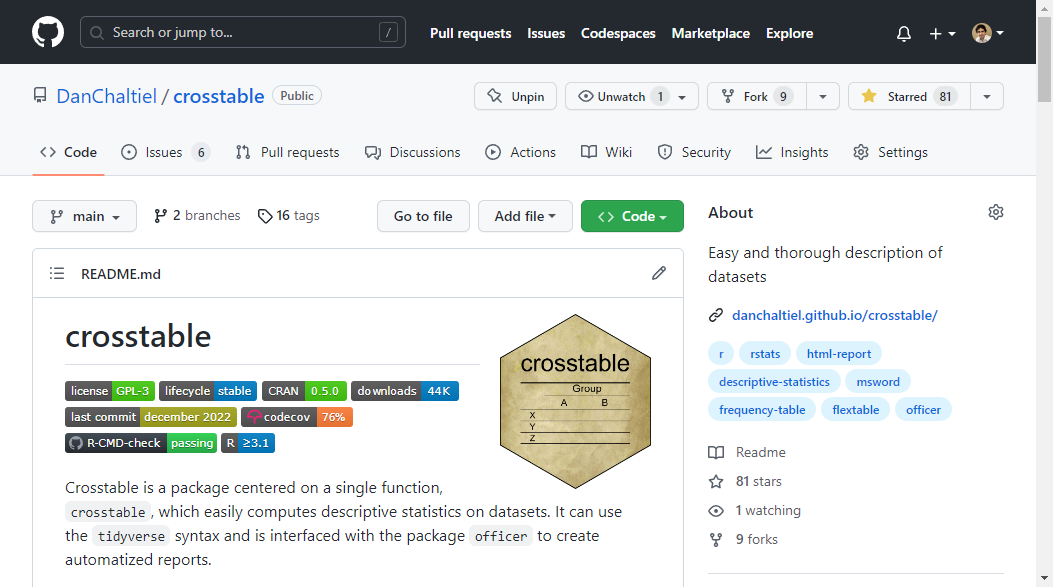Click the search or jump to field
The image size is (1053, 587).
click(x=242, y=32)
